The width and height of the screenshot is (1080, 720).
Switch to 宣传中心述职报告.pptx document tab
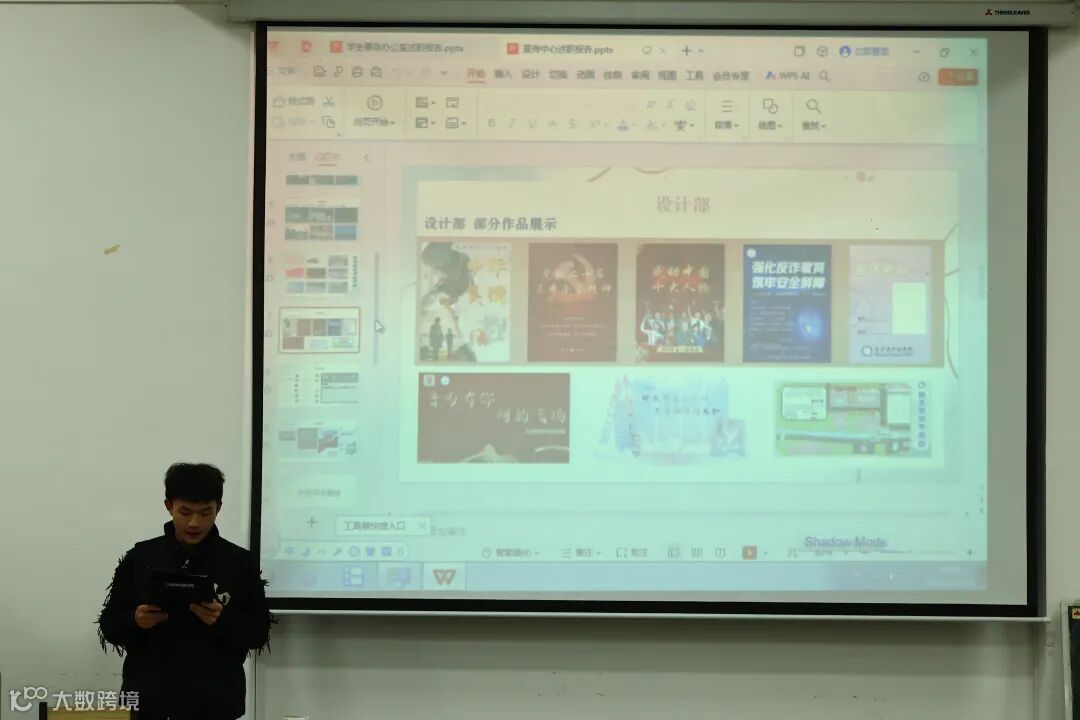click(560, 49)
